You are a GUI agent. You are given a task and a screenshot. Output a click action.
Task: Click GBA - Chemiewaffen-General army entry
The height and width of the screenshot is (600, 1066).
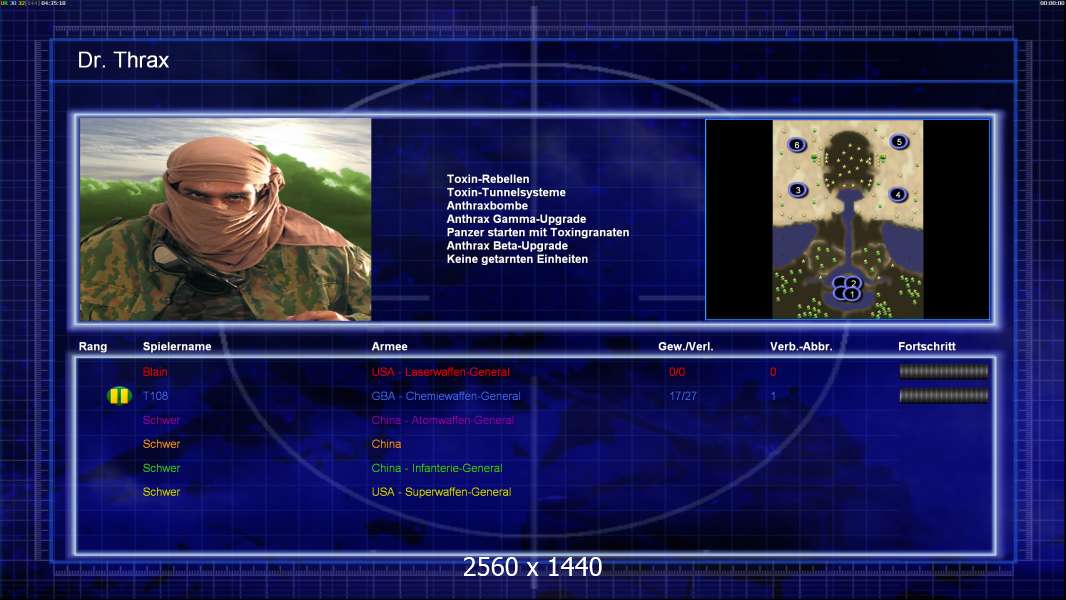[446, 396]
